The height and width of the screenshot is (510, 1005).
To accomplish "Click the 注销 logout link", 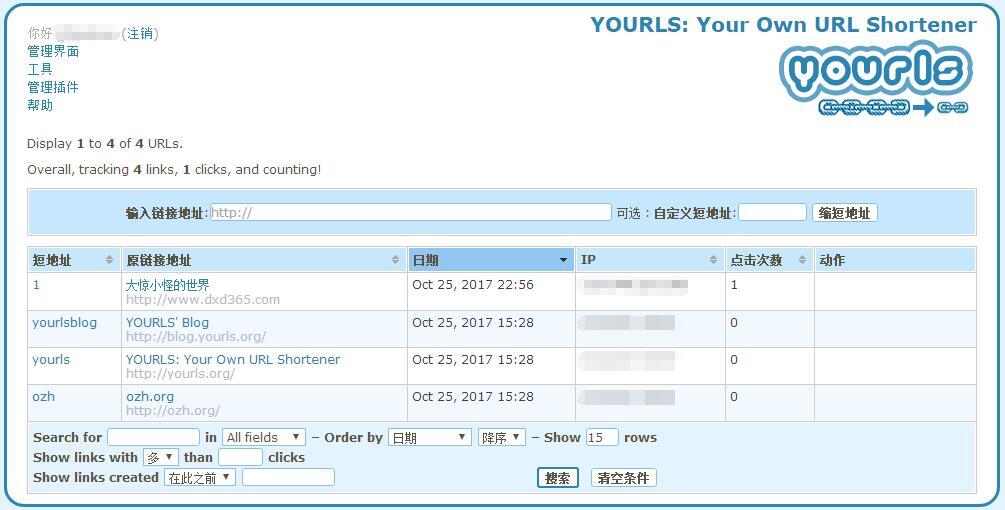I will pyautogui.click(x=140, y=33).
